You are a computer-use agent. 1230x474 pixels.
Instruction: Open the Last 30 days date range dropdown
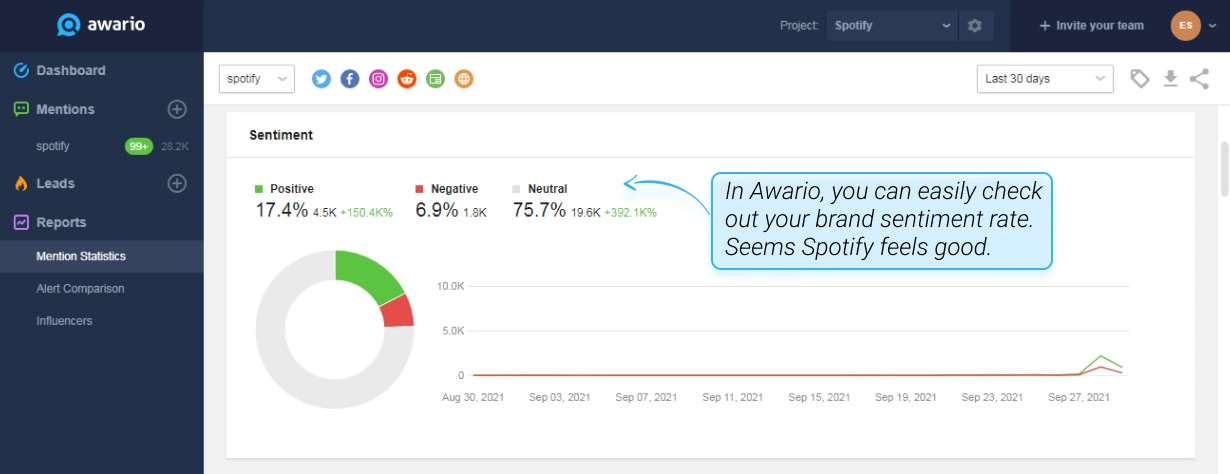click(1045, 79)
